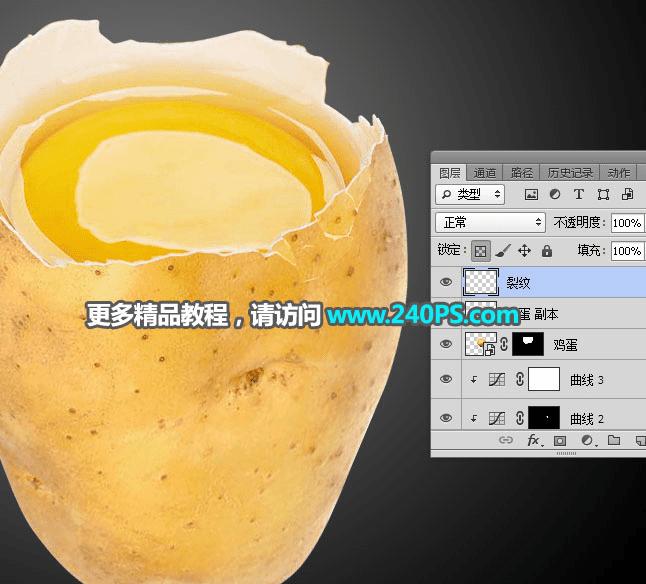Click the 不透明度 100% field

(627, 223)
